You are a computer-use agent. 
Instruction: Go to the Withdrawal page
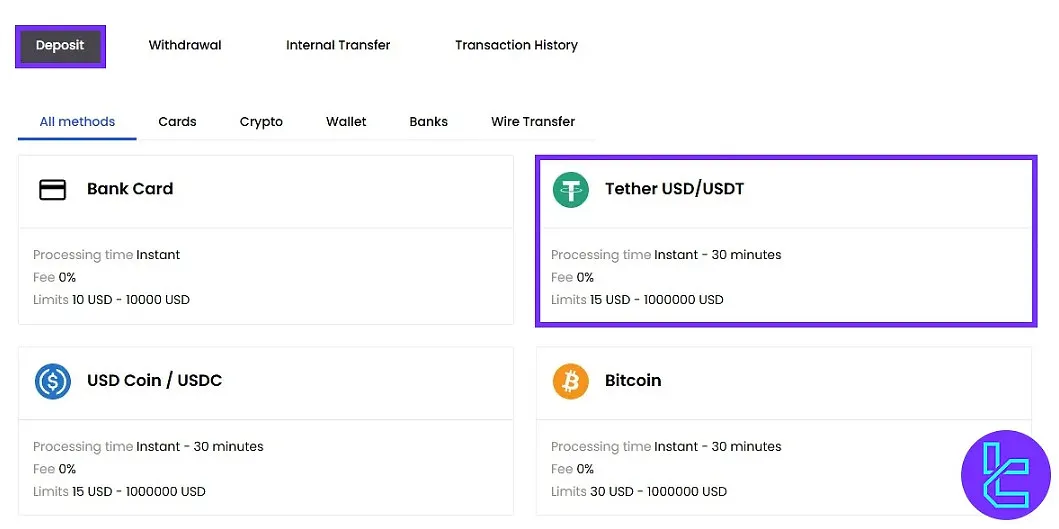(x=185, y=45)
